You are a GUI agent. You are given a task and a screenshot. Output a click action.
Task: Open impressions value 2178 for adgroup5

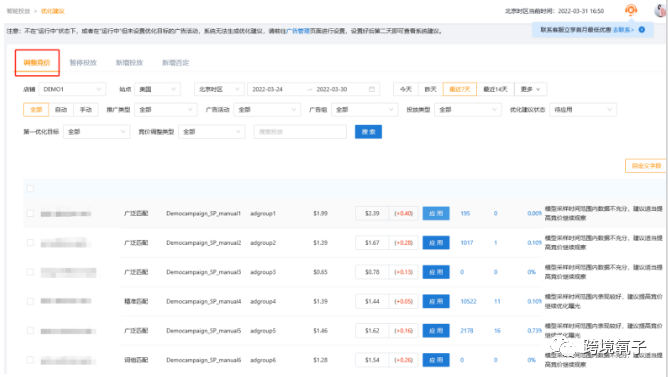pos(467,331)
